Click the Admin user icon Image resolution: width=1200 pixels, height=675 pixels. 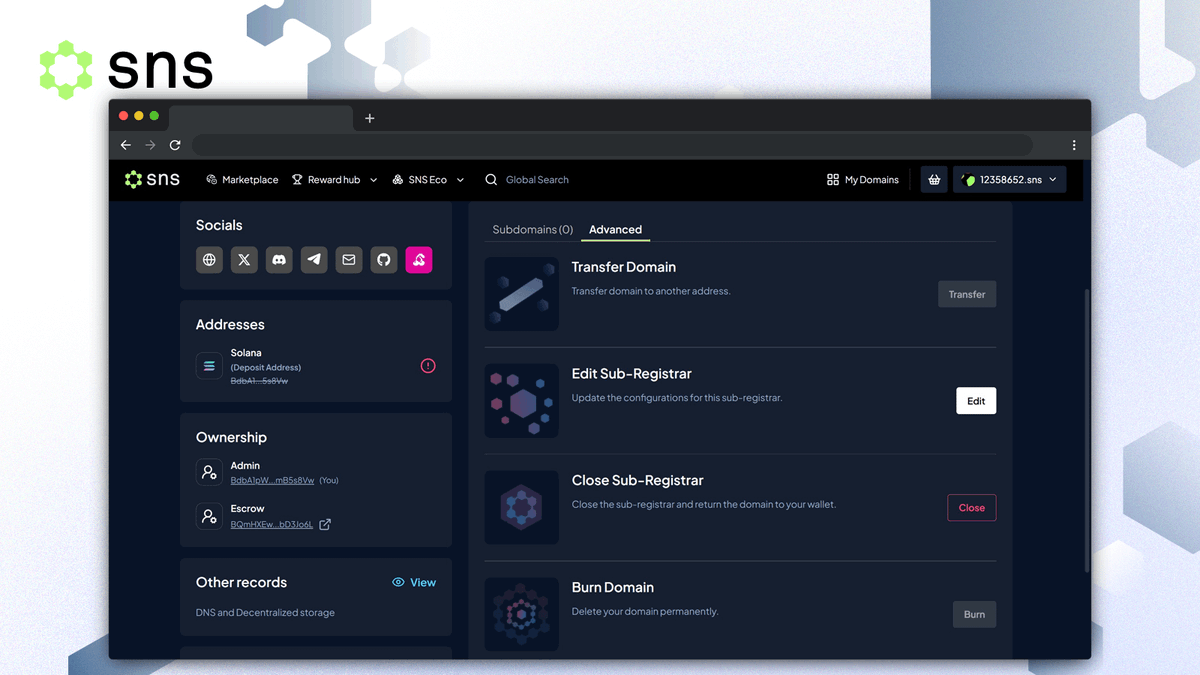coord(209,472)
